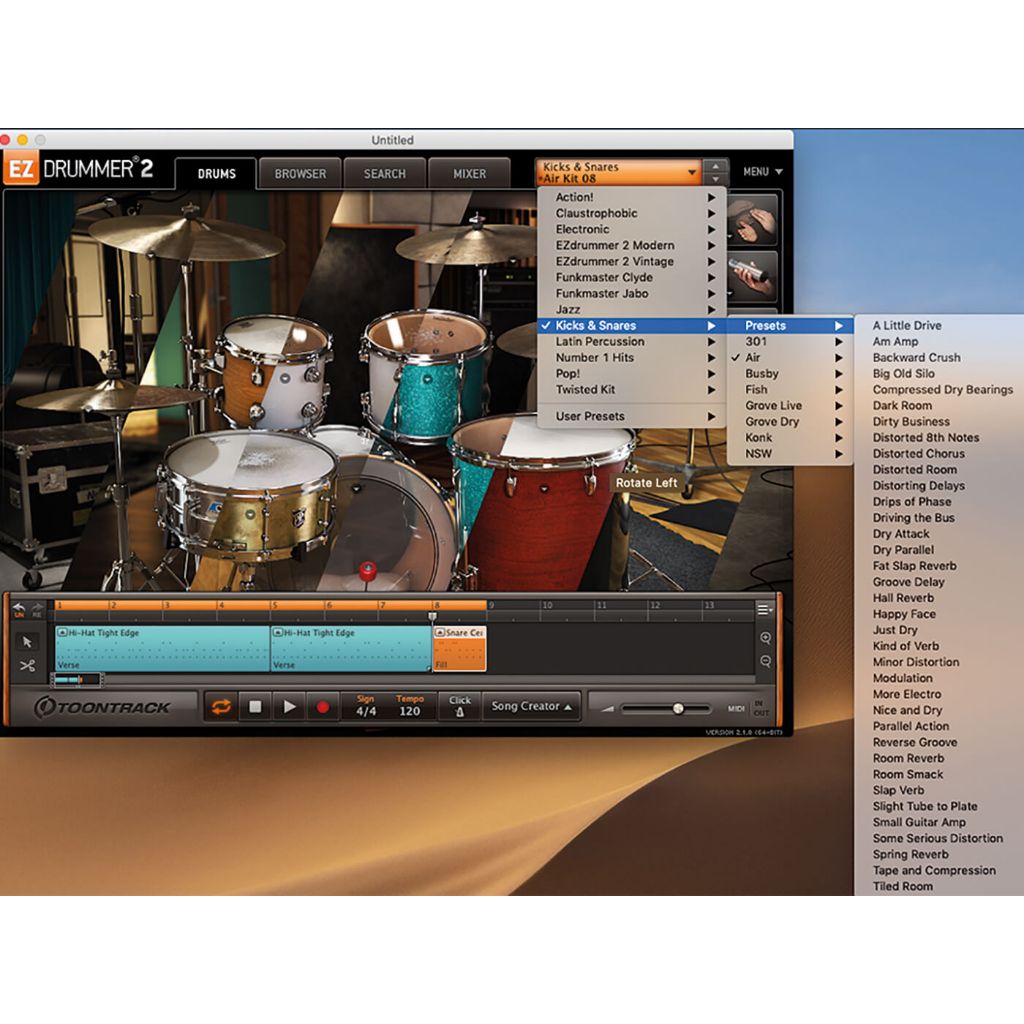Switch to the MIXER tab
Screen dimensions: 1024x1024
click(468, 173)
